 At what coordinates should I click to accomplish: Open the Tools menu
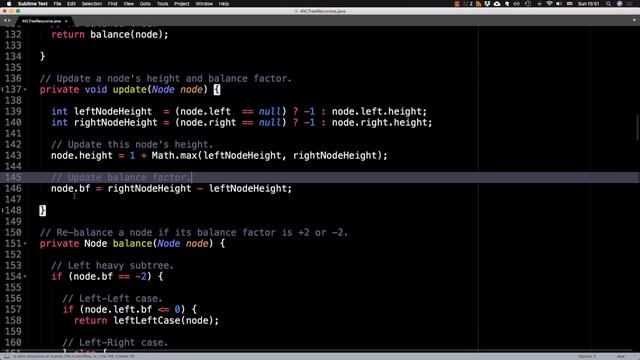162,4
